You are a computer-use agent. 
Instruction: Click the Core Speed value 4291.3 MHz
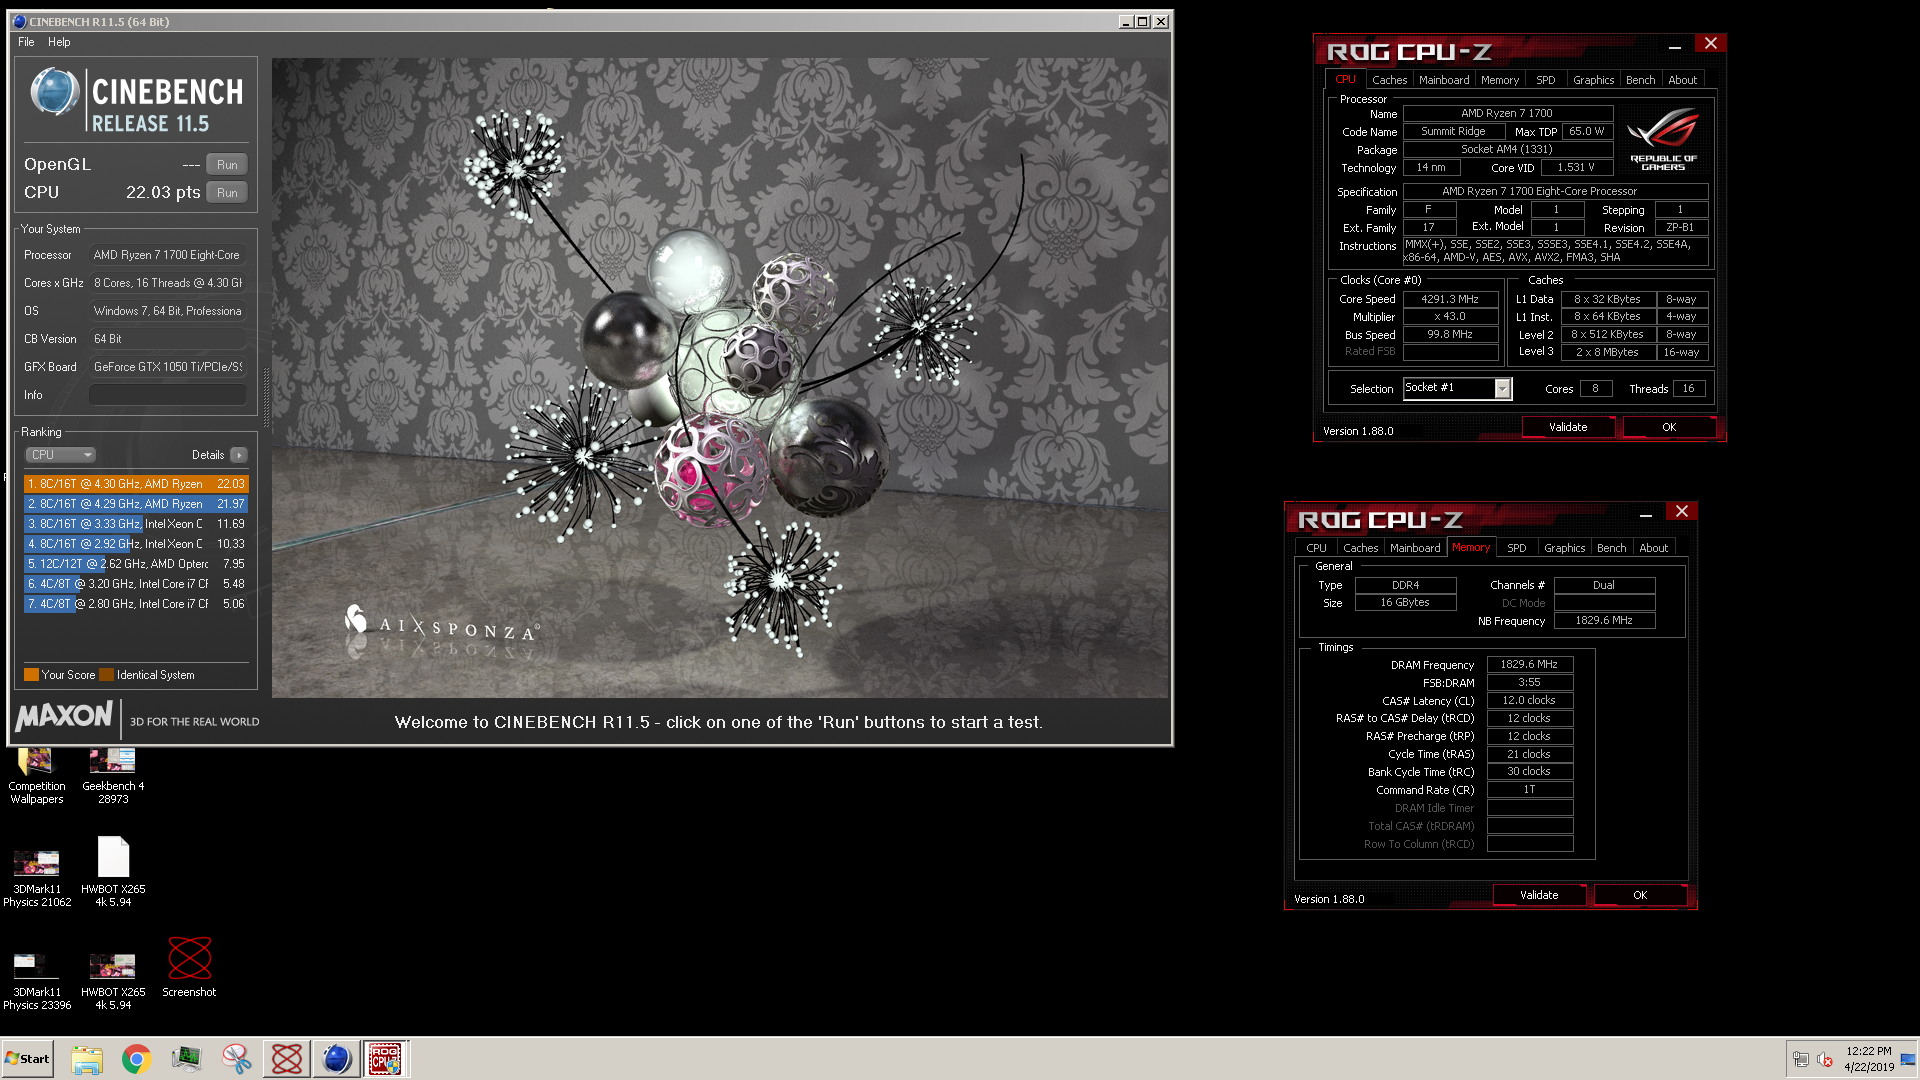click(1450, 299)
